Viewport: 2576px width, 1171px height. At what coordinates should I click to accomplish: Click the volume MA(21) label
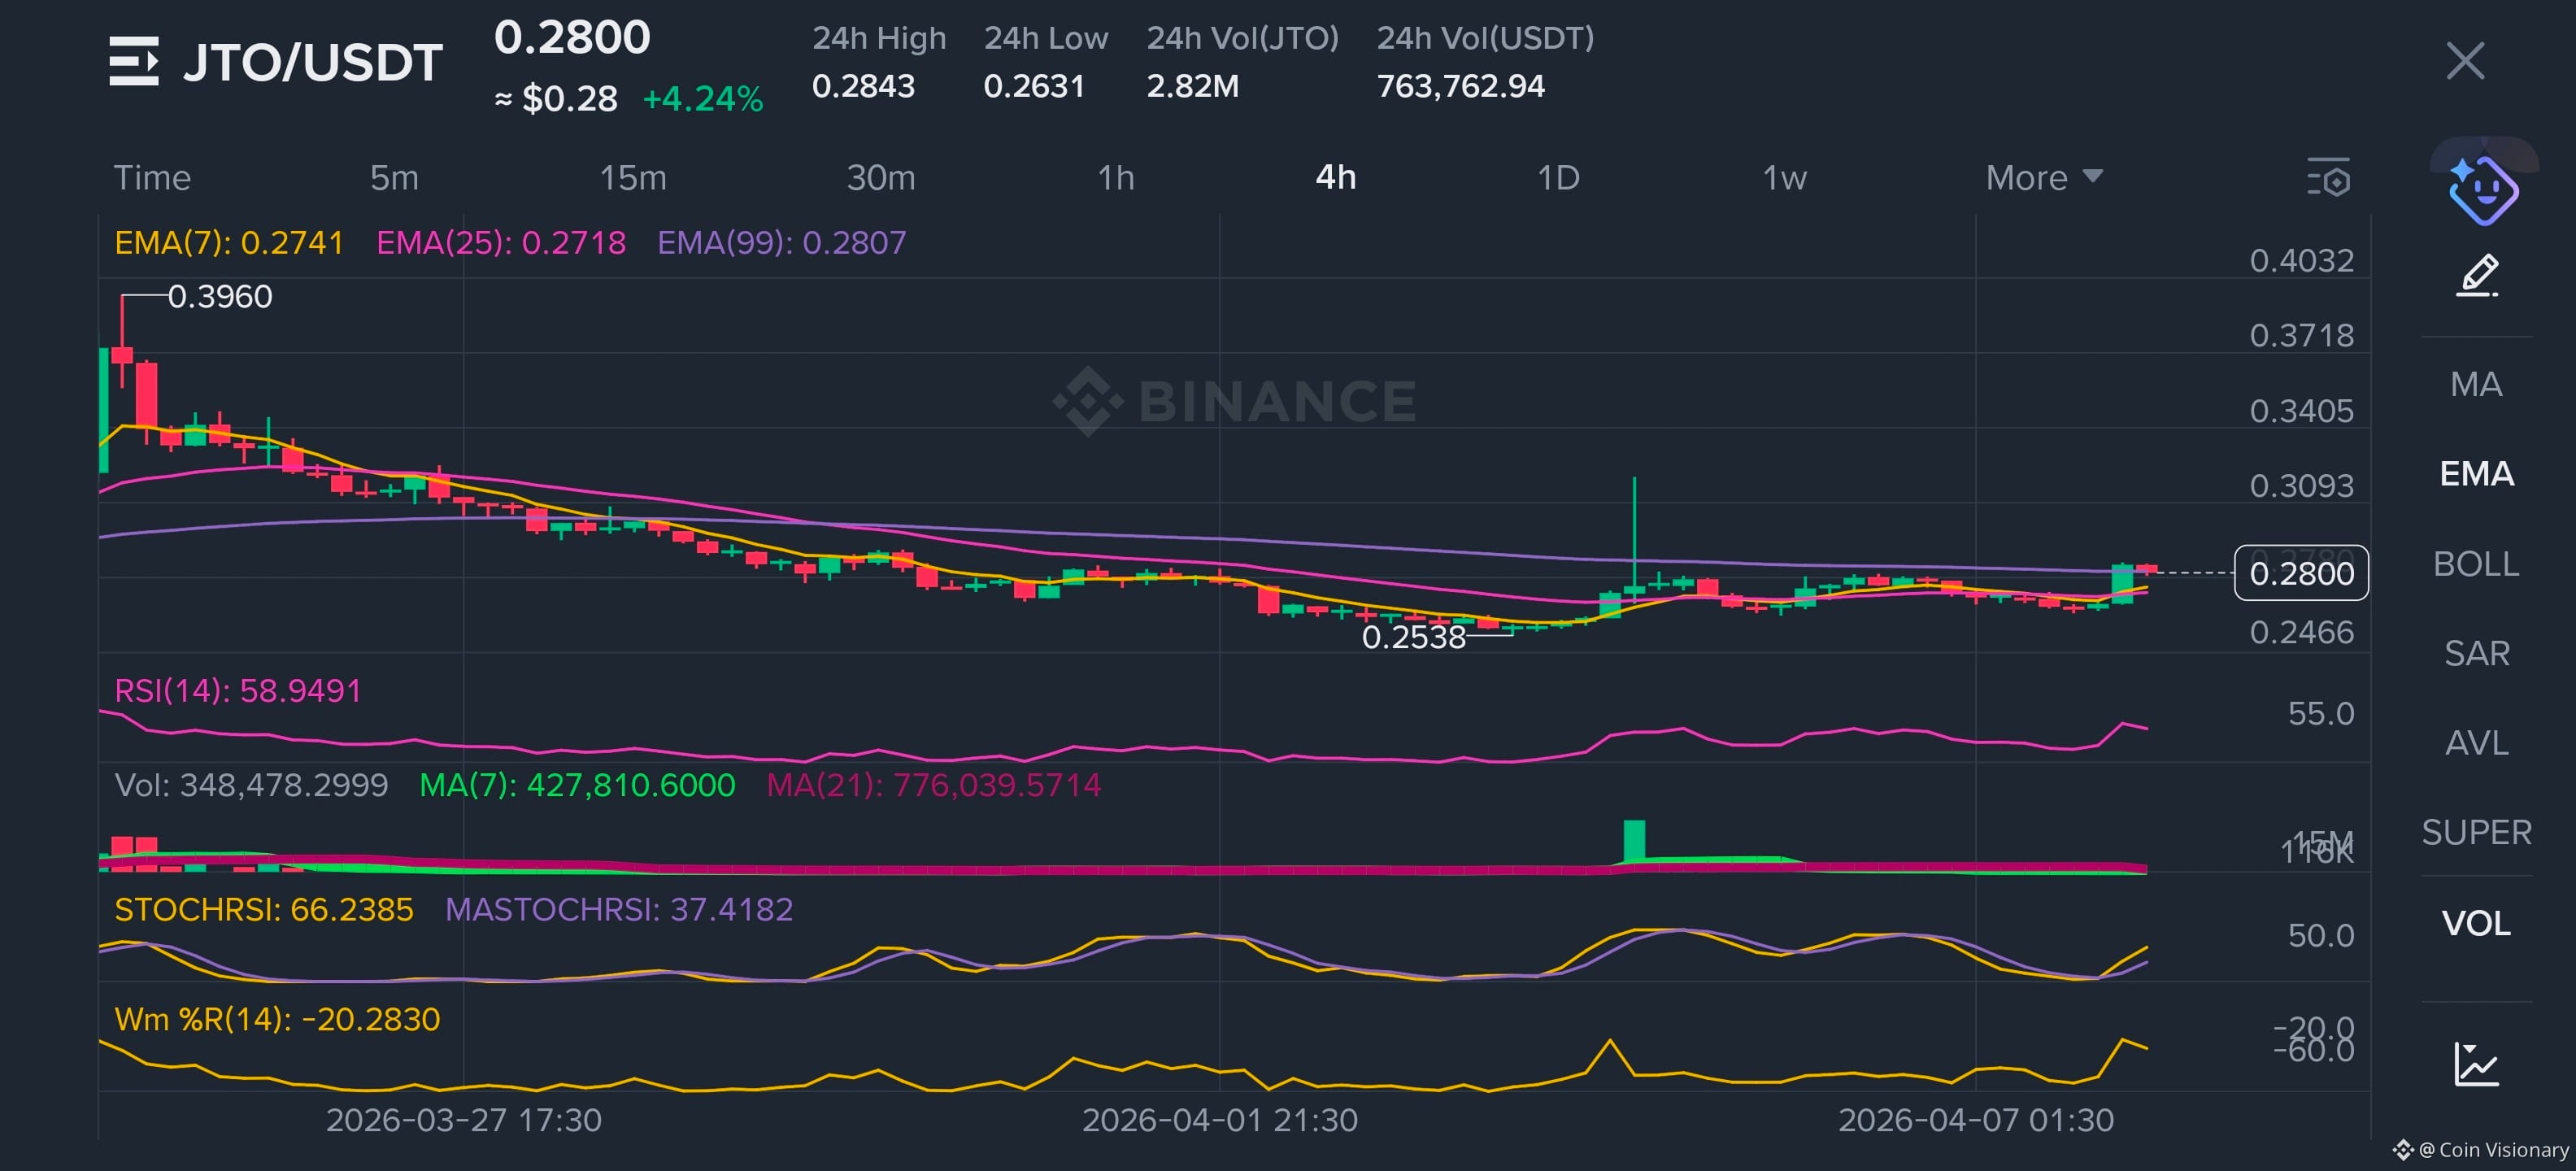[x=934, y=785]
